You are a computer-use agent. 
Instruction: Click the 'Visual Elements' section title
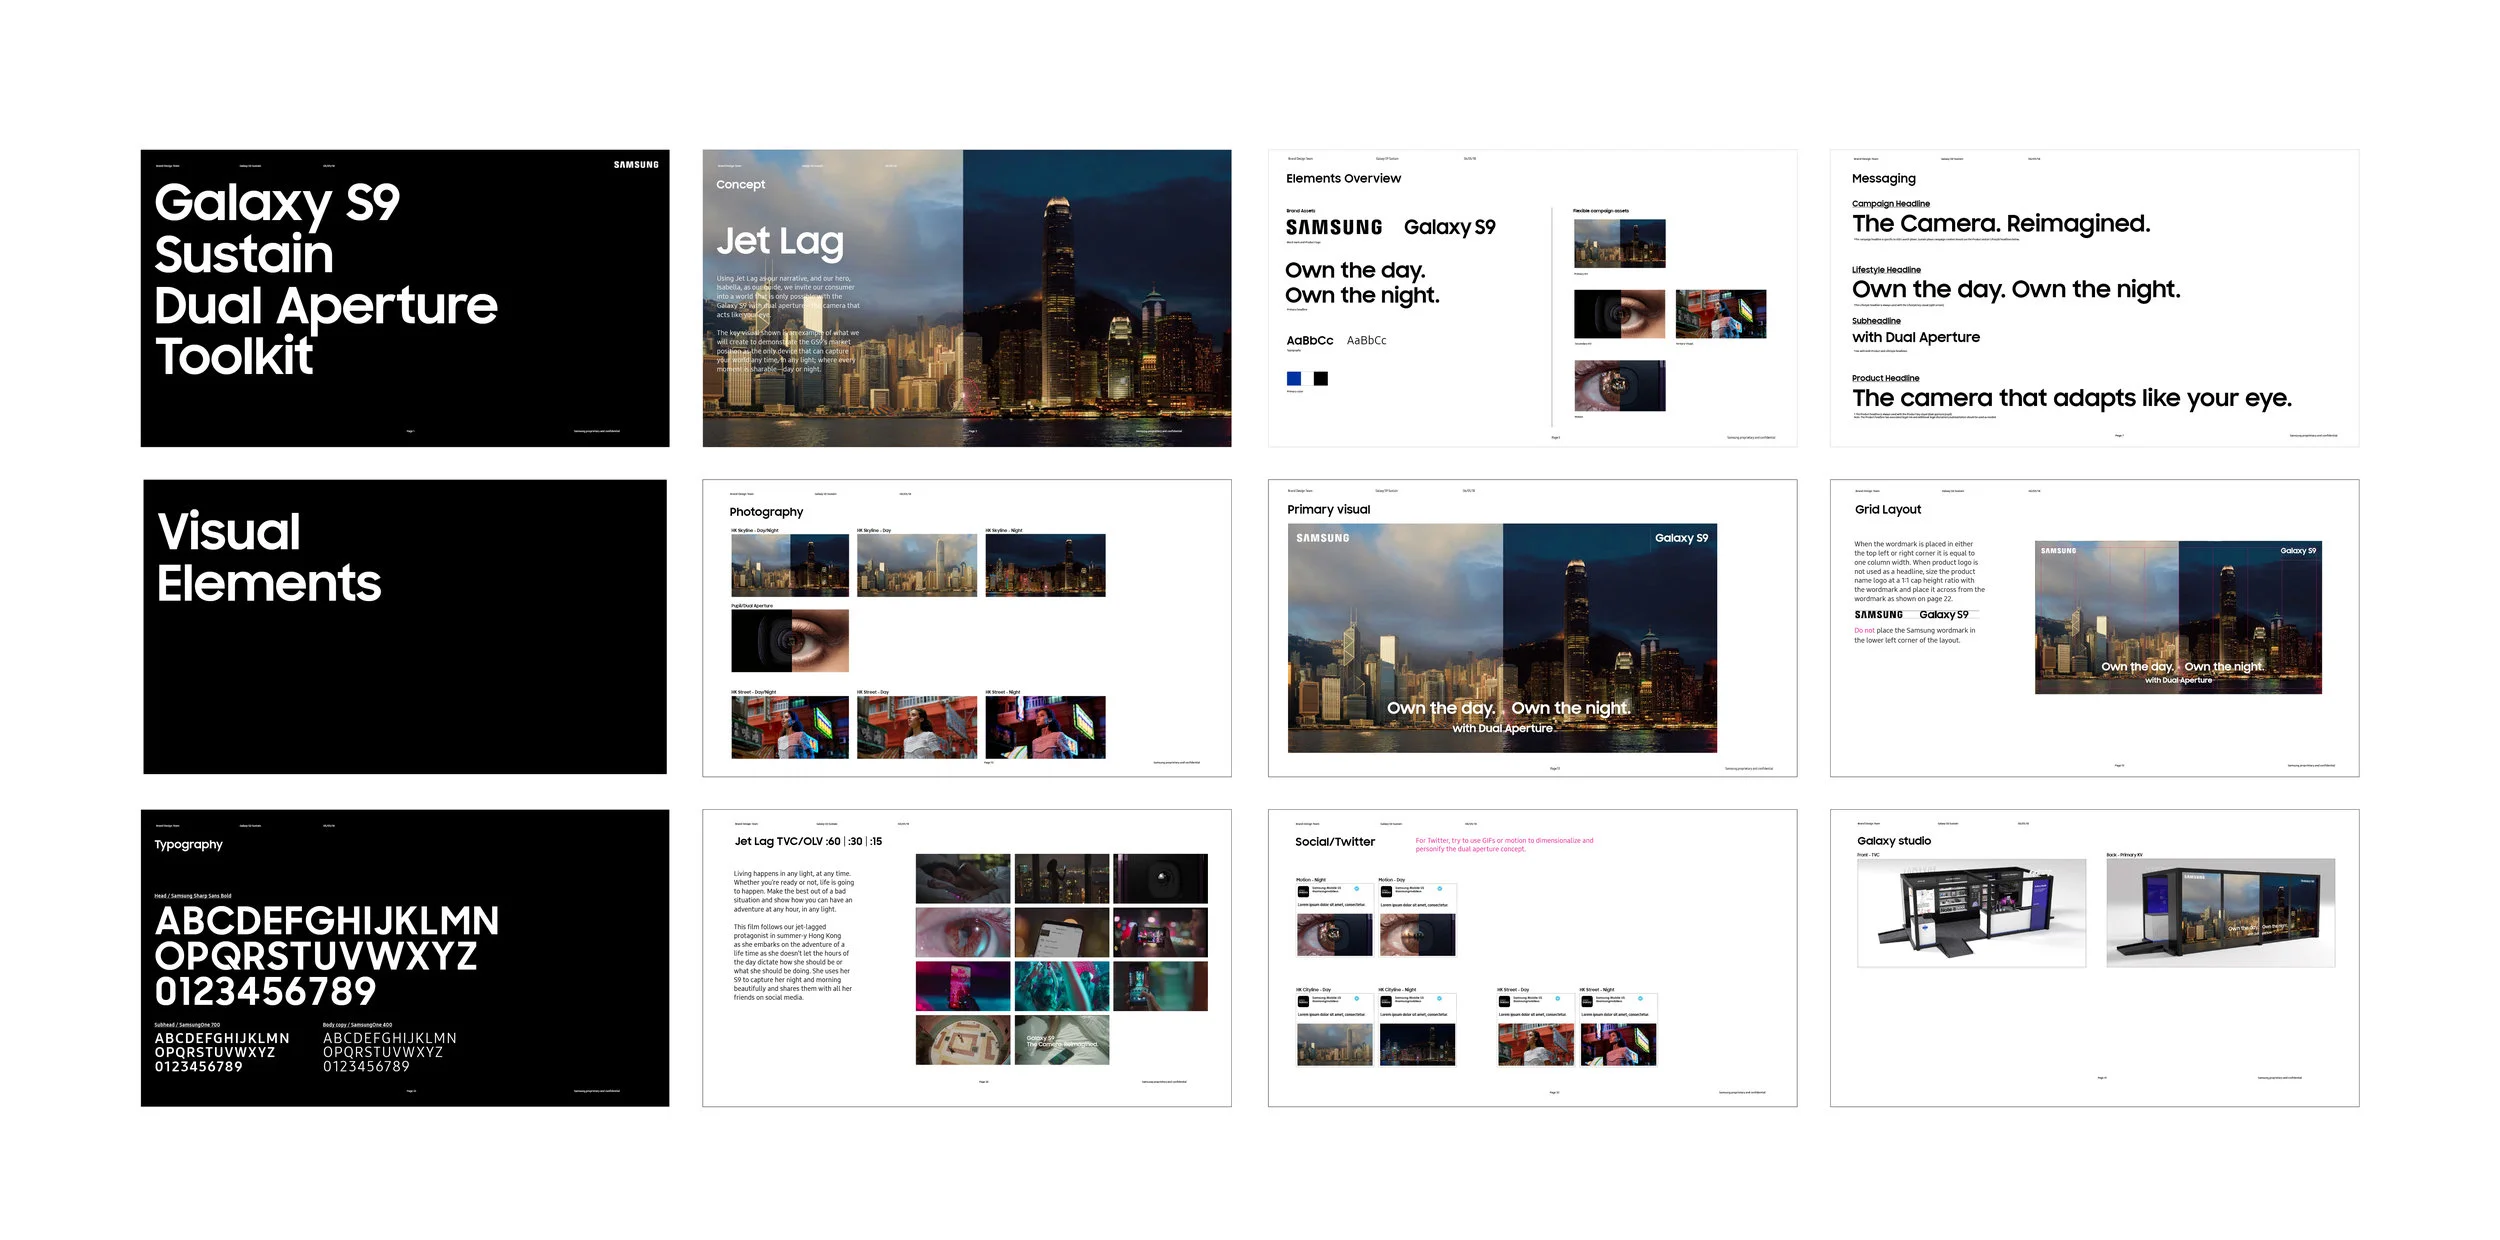[x=268, y=557]
